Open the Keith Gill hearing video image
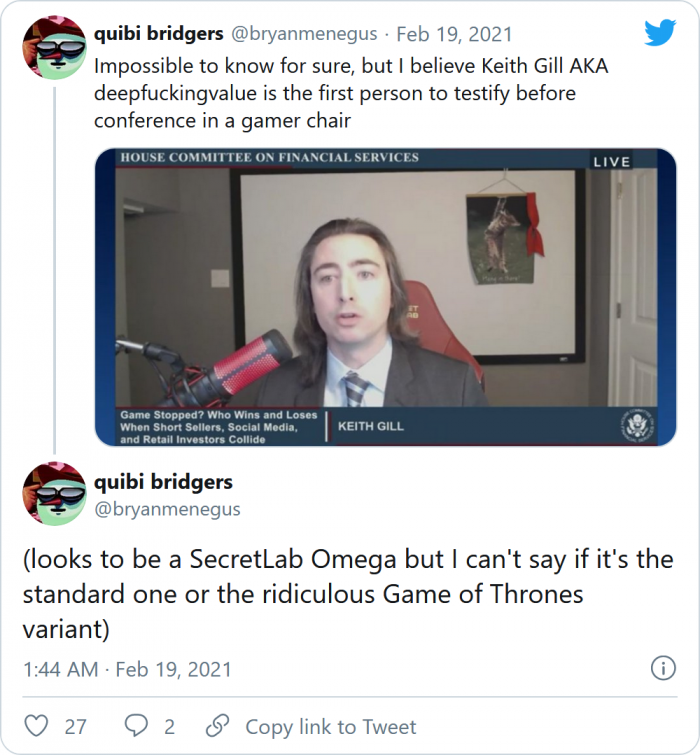Viewport: 700px width, 755px height. point(385,296)
